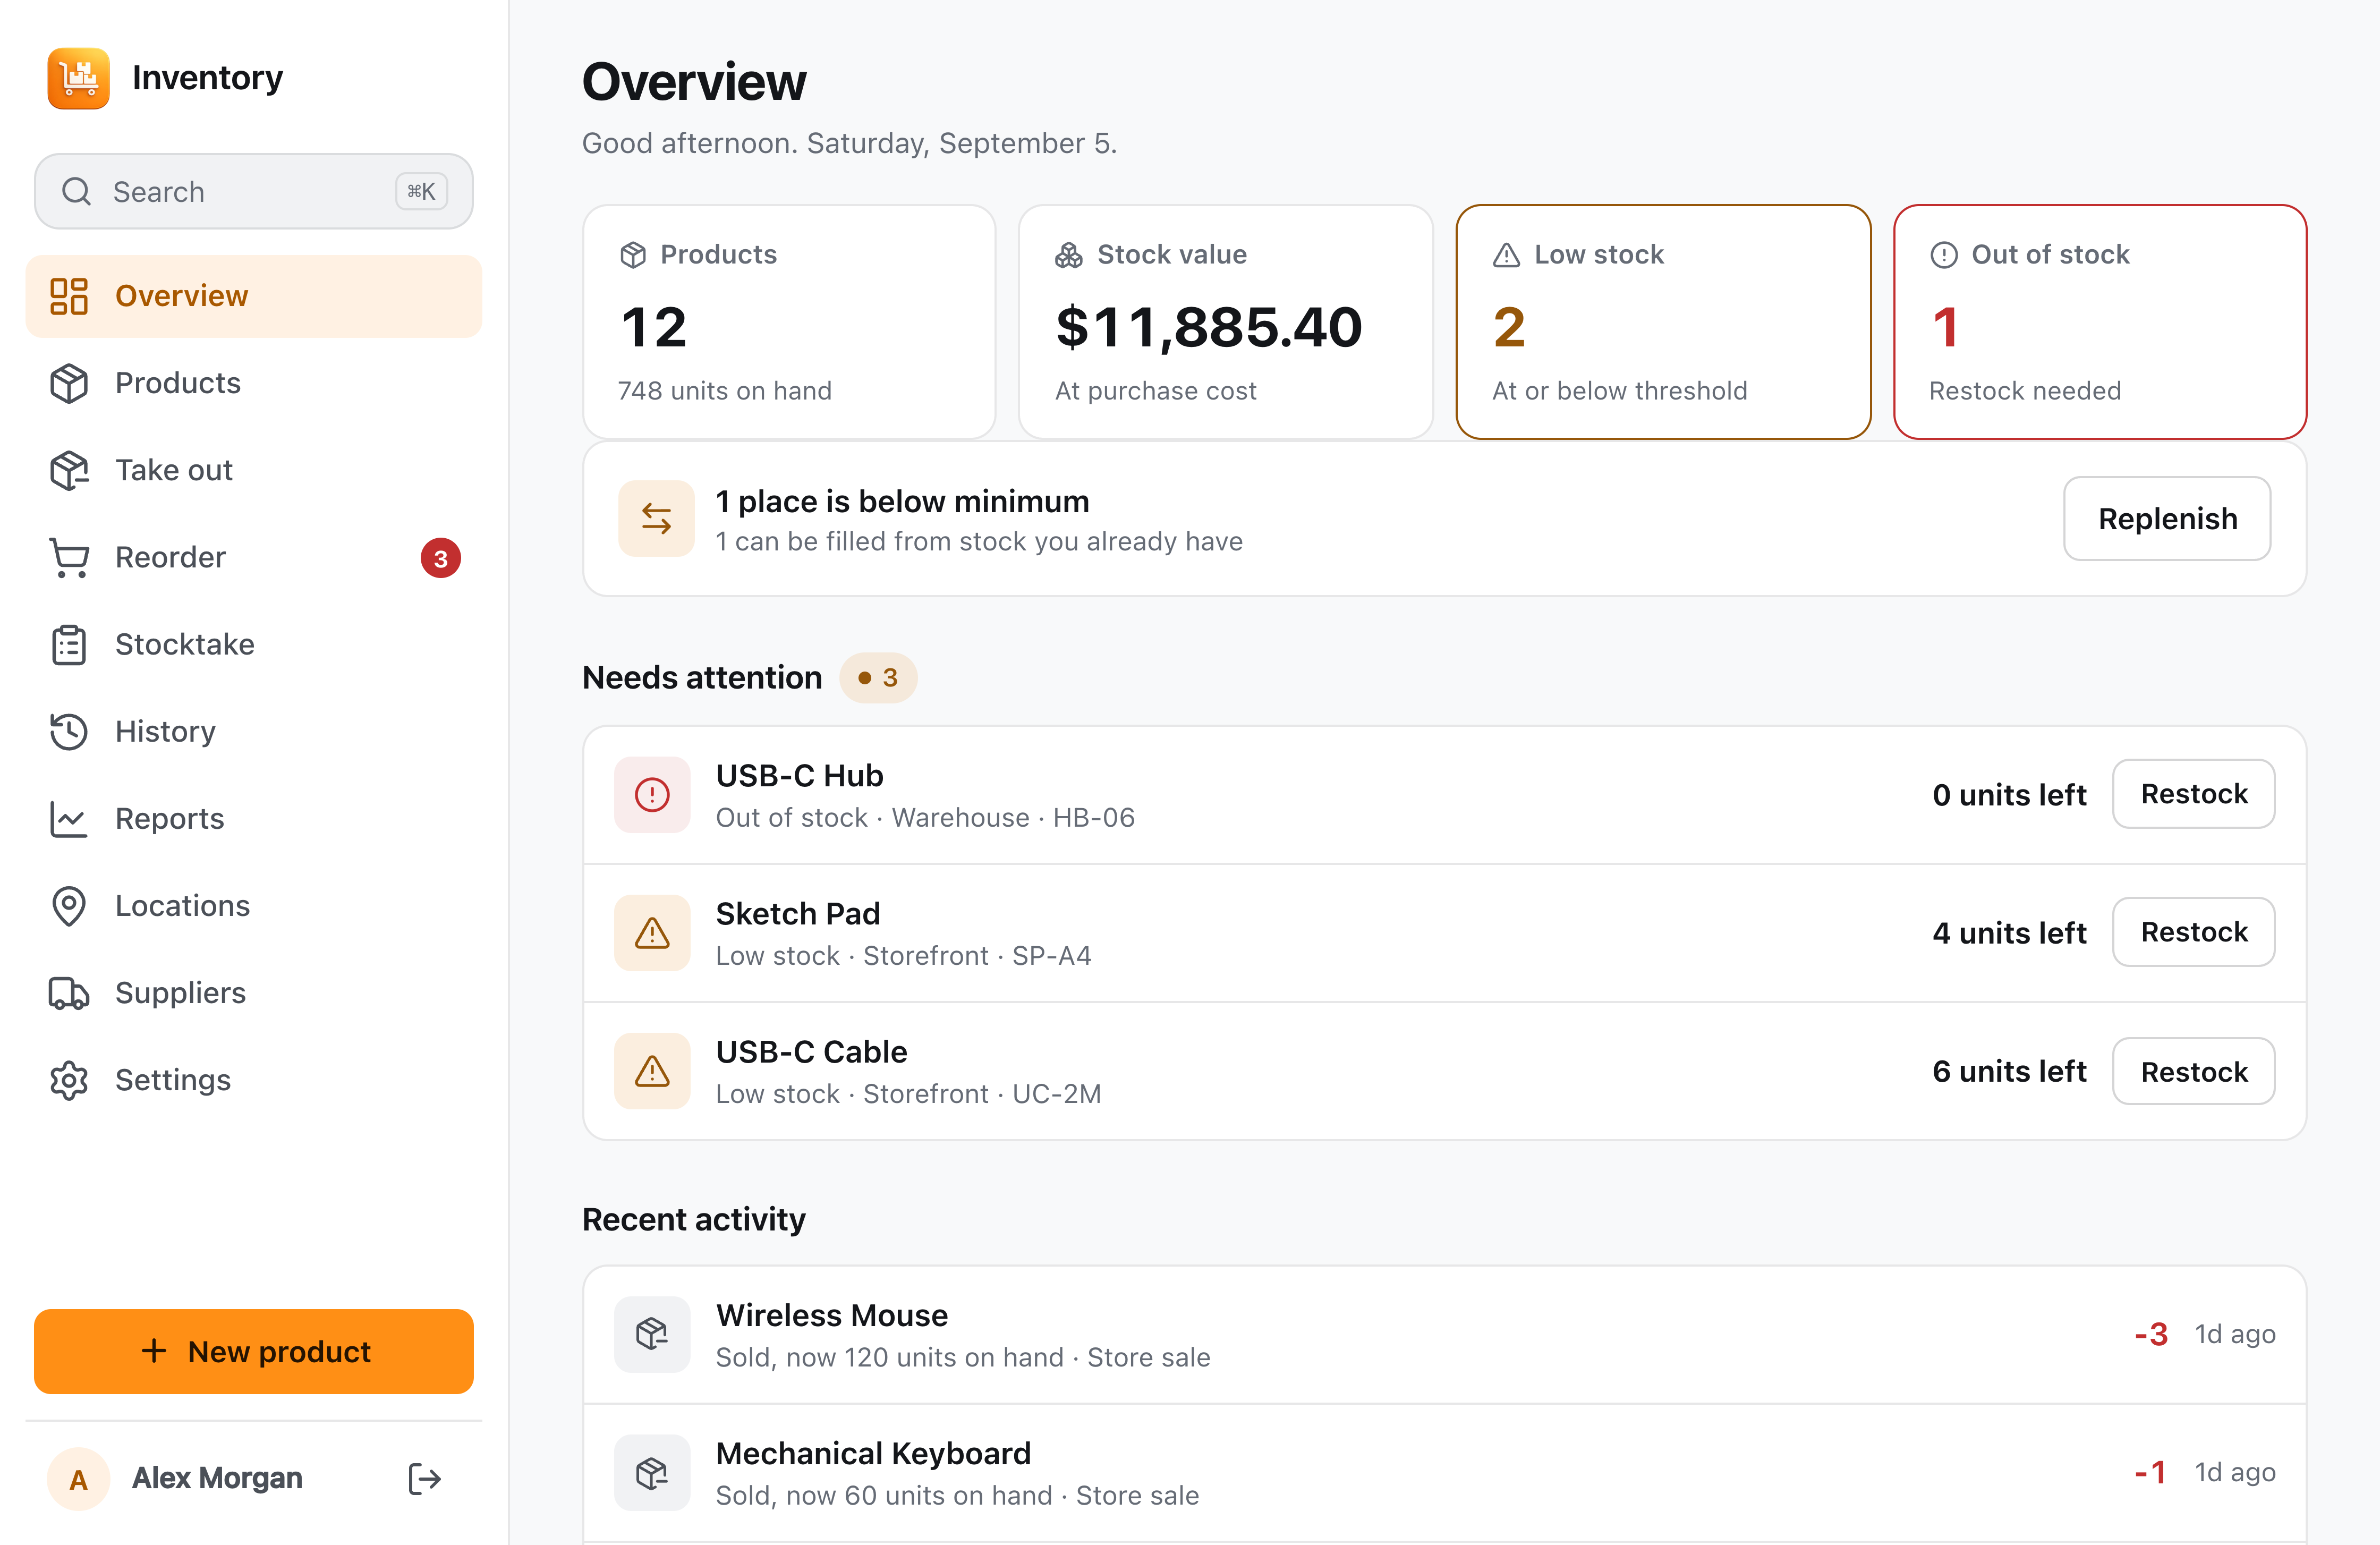Click the triangle icon on Low stock card

(x=1506, y=255)
